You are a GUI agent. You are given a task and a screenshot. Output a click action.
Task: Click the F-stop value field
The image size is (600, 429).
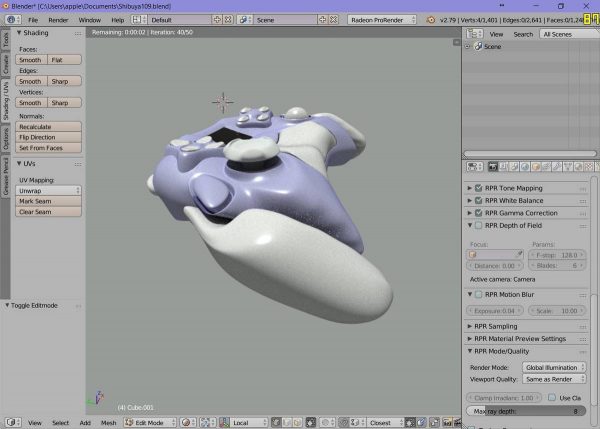click(558, 254)
